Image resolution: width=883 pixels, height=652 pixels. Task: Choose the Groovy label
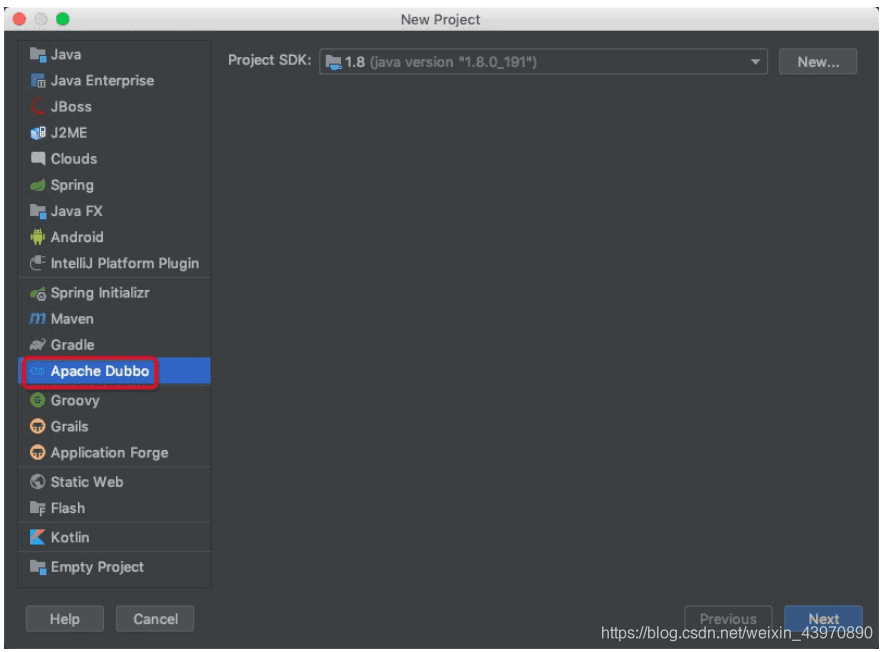[x=75, y=400]
